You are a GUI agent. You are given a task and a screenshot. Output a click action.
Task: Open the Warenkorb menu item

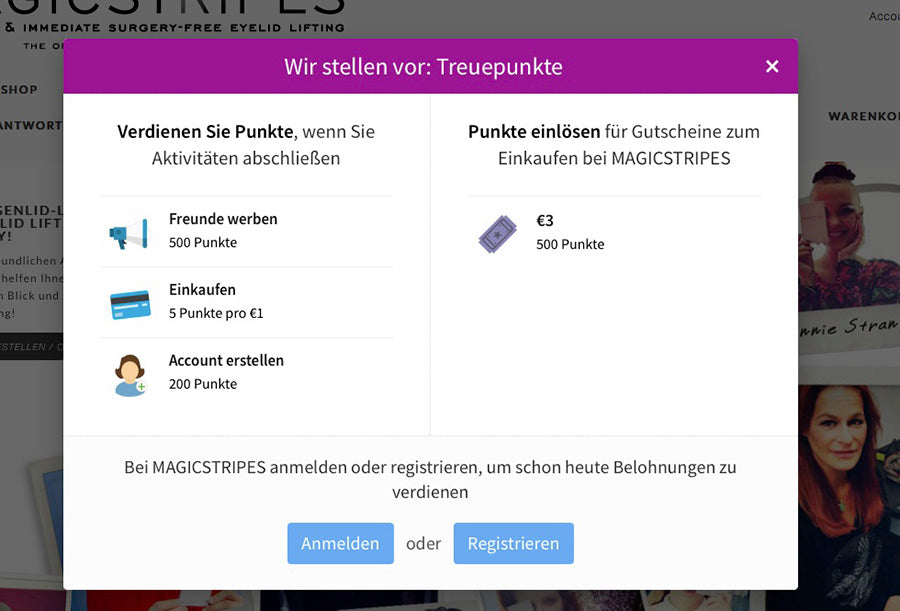pos(862,117)
